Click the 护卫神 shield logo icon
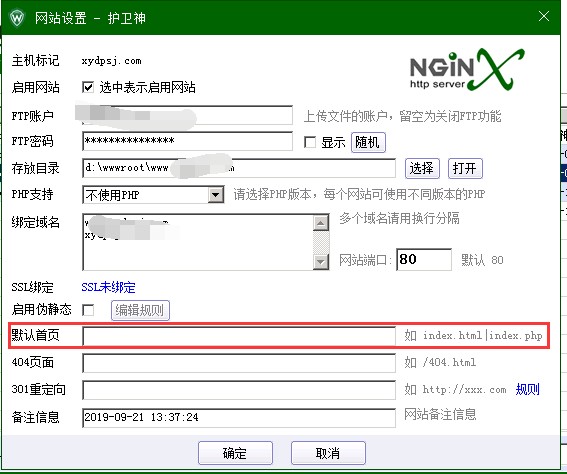 [17, 17]
